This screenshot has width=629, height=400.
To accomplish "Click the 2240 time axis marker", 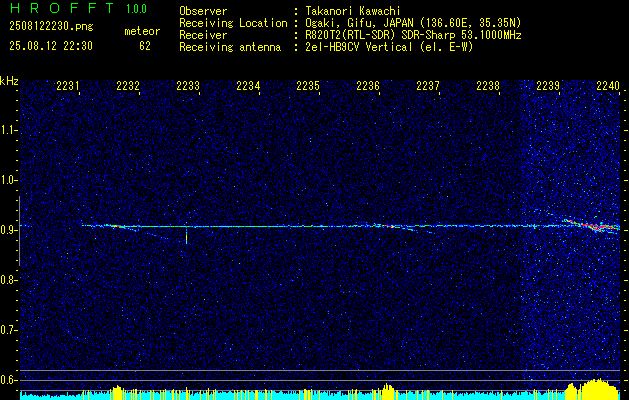I will pyautogui.click(x=608, y=85).
